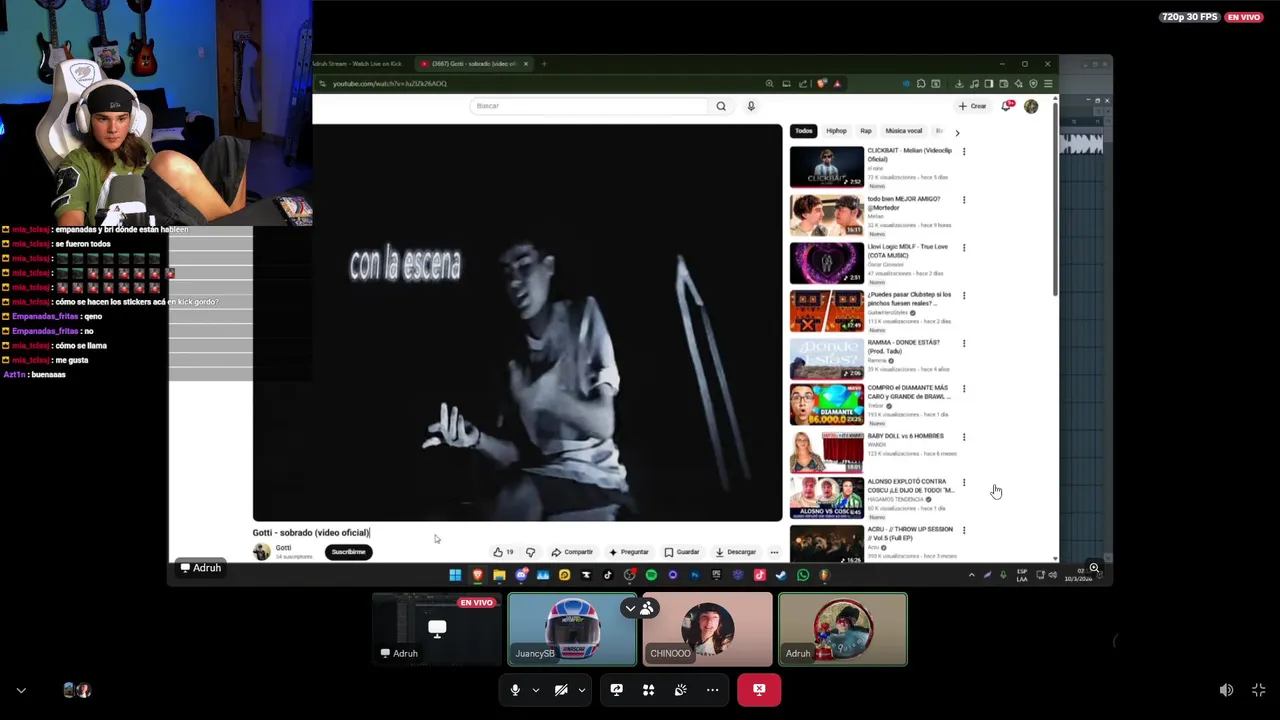Open options for todo bien MEJOR AMIGO video
Viewport: 1280px width, 720px height.
[964, 200]
